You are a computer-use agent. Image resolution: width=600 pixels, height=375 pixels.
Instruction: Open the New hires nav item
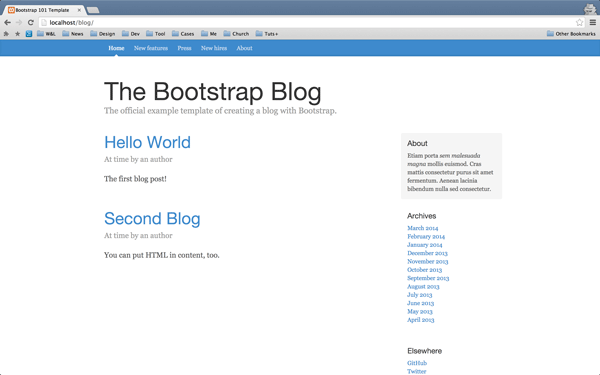[x=214, y=48]
